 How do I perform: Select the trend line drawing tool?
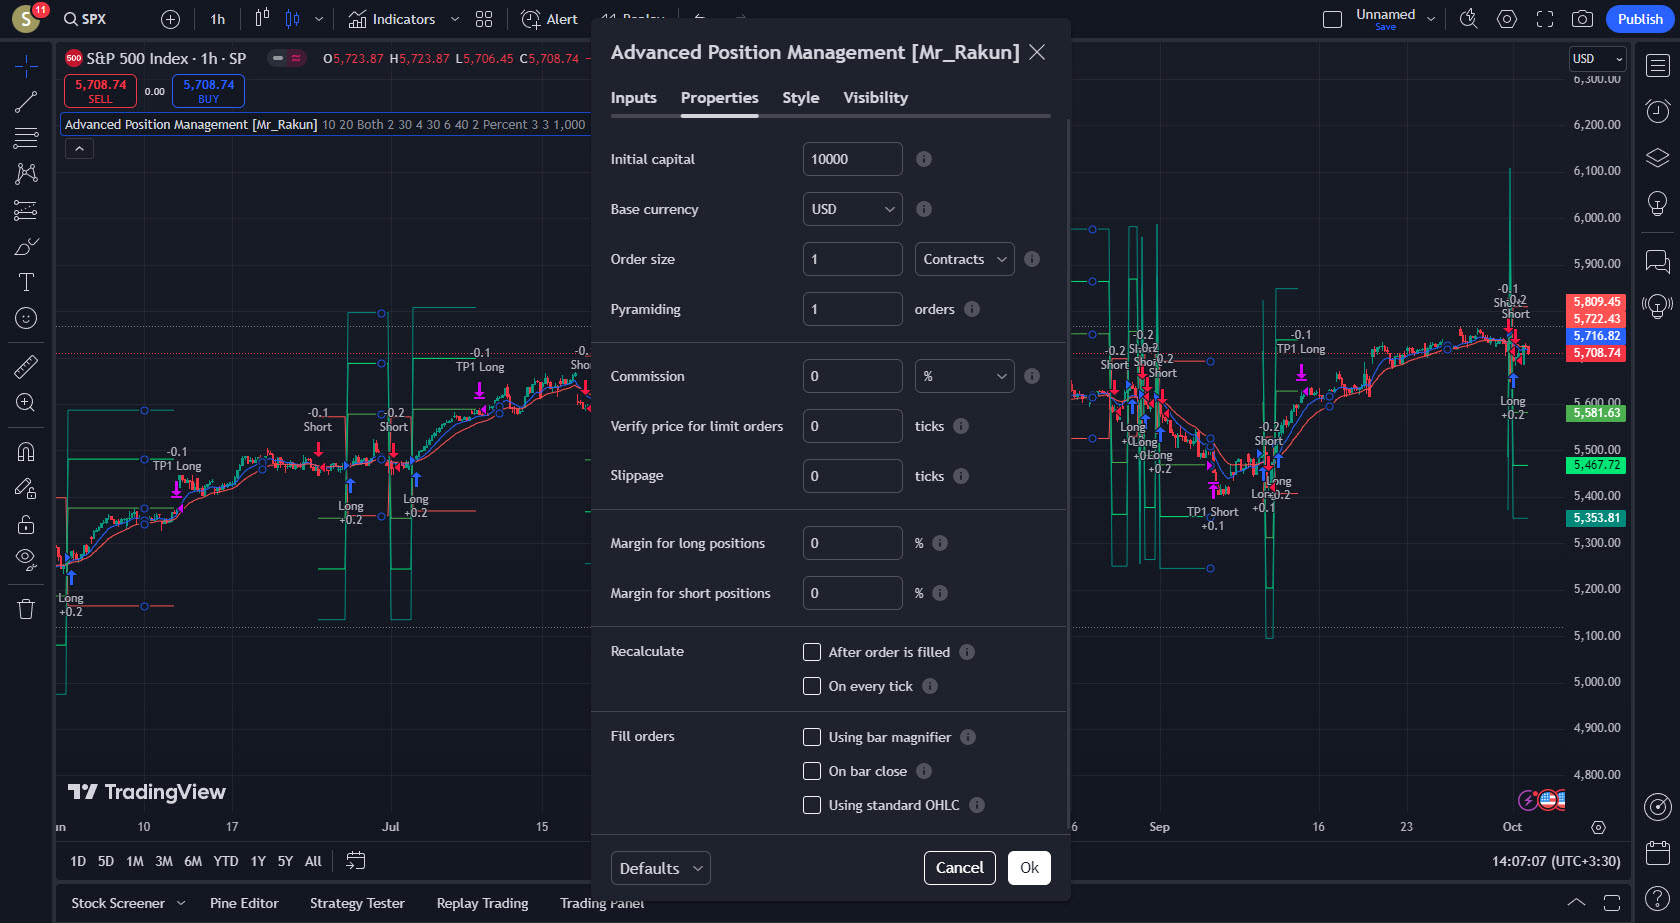click(26, 101)
